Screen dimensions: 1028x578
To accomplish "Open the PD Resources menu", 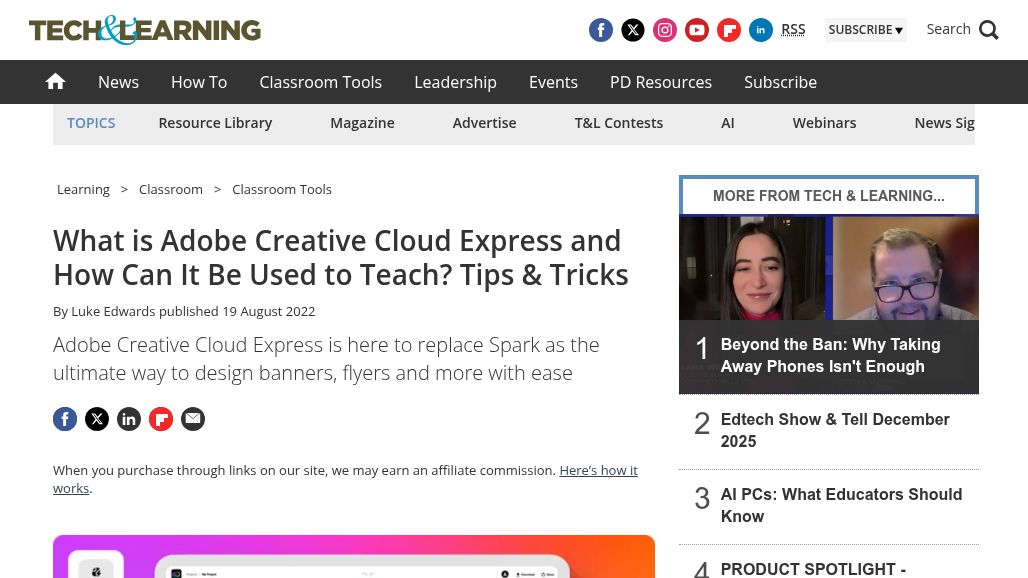I will pyautogui.click(x=660, y=82).
